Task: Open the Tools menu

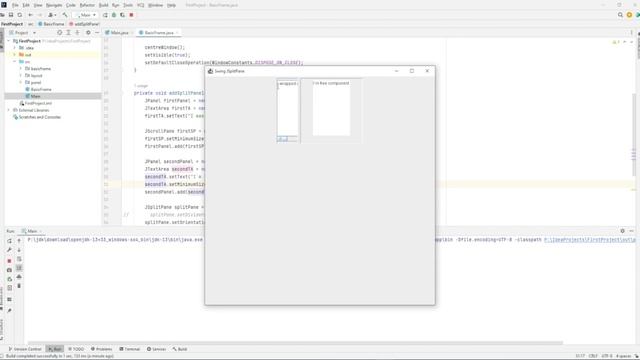Action: [128, 5]
